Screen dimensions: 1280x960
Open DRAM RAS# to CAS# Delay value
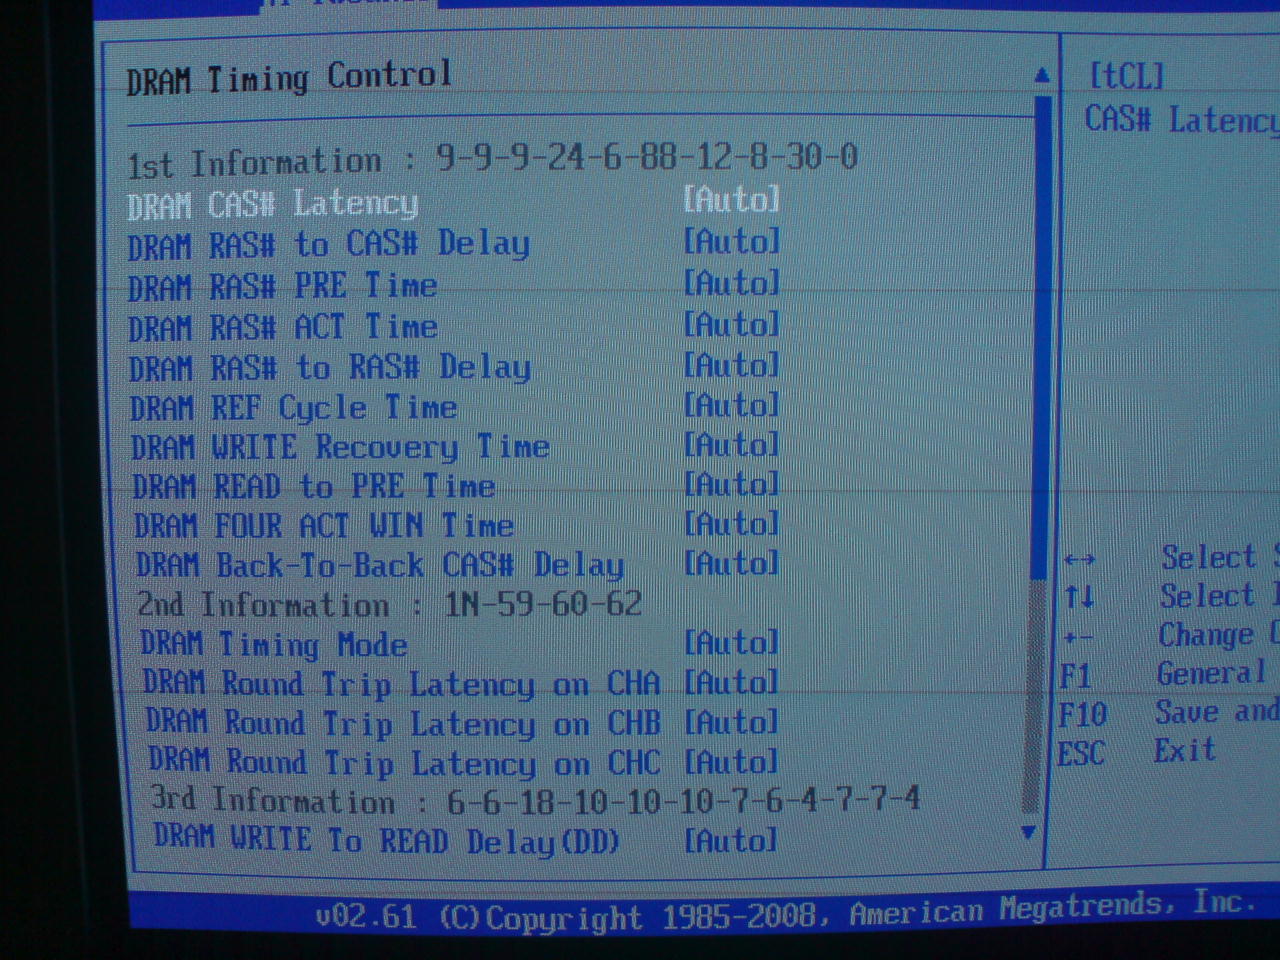click(x=731, y=242)
